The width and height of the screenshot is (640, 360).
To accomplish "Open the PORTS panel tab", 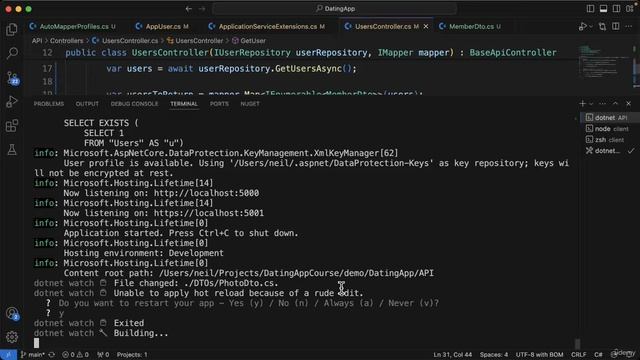I will click(219, 104).
